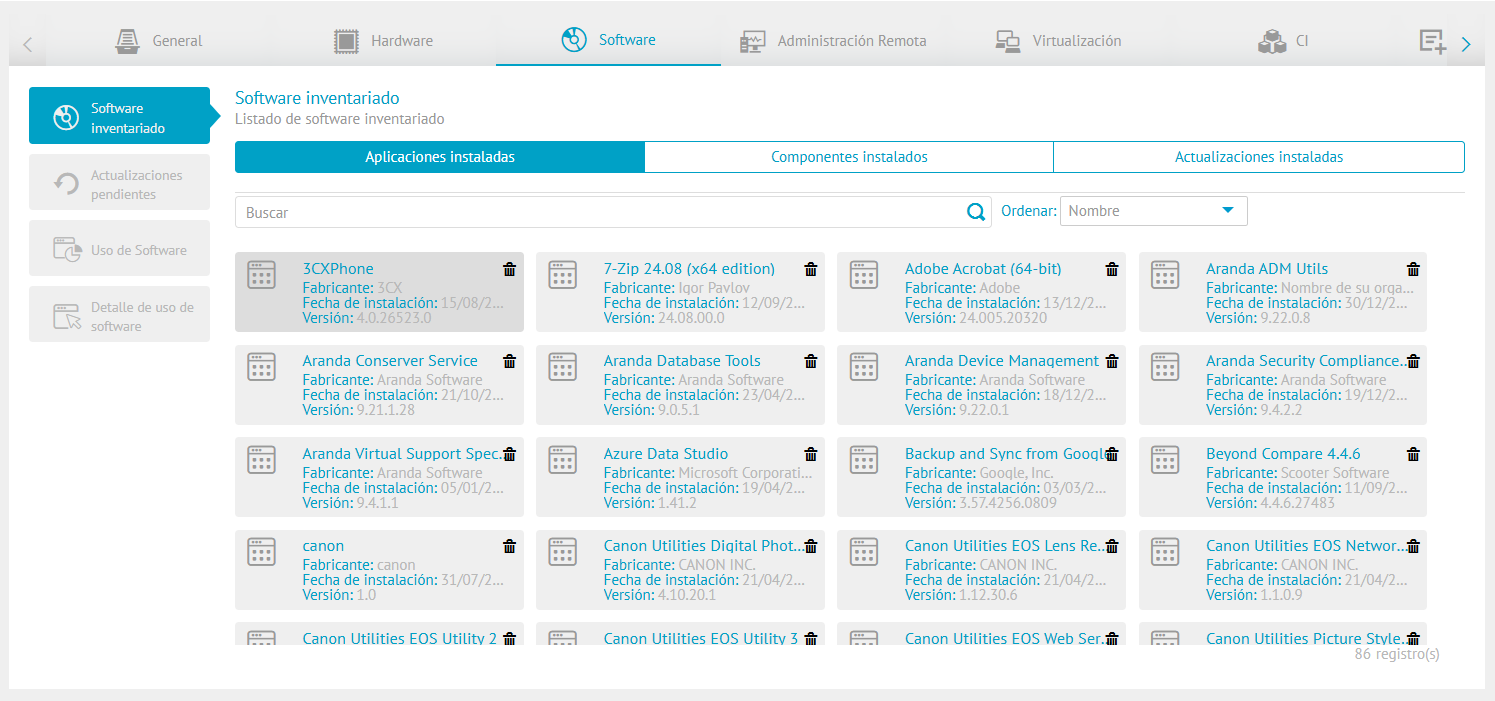Open Canon Utilities EOS Utility 3 entry
Viewport: 1495px width, 701px height.
click(x=701, y=638)
